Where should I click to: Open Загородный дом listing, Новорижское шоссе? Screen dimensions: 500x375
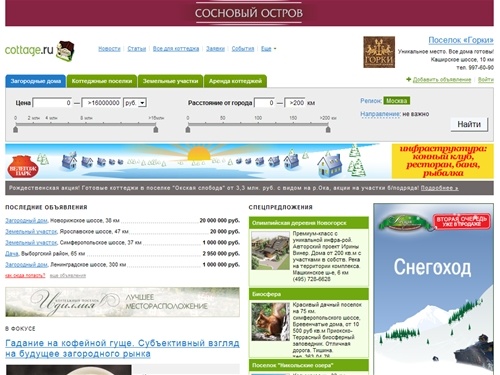click(26, 220)
